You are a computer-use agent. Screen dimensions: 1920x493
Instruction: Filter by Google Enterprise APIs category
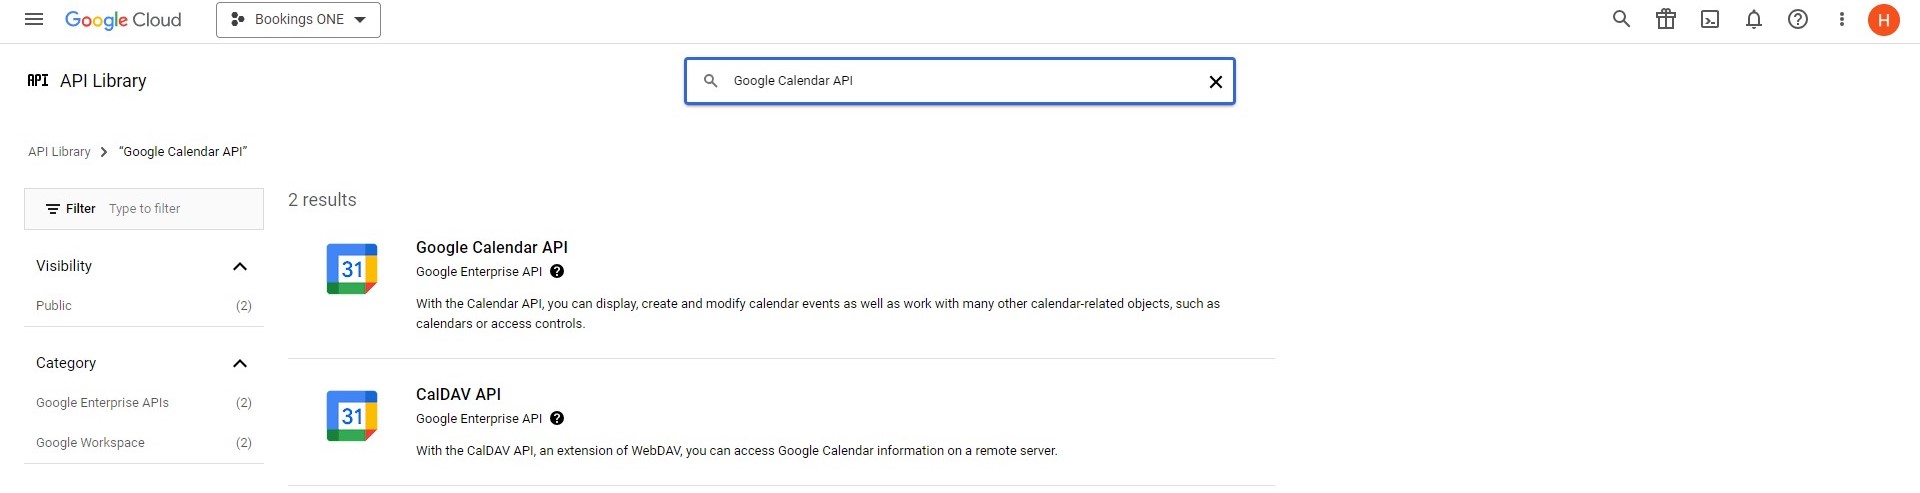click(x=102, y=403)
